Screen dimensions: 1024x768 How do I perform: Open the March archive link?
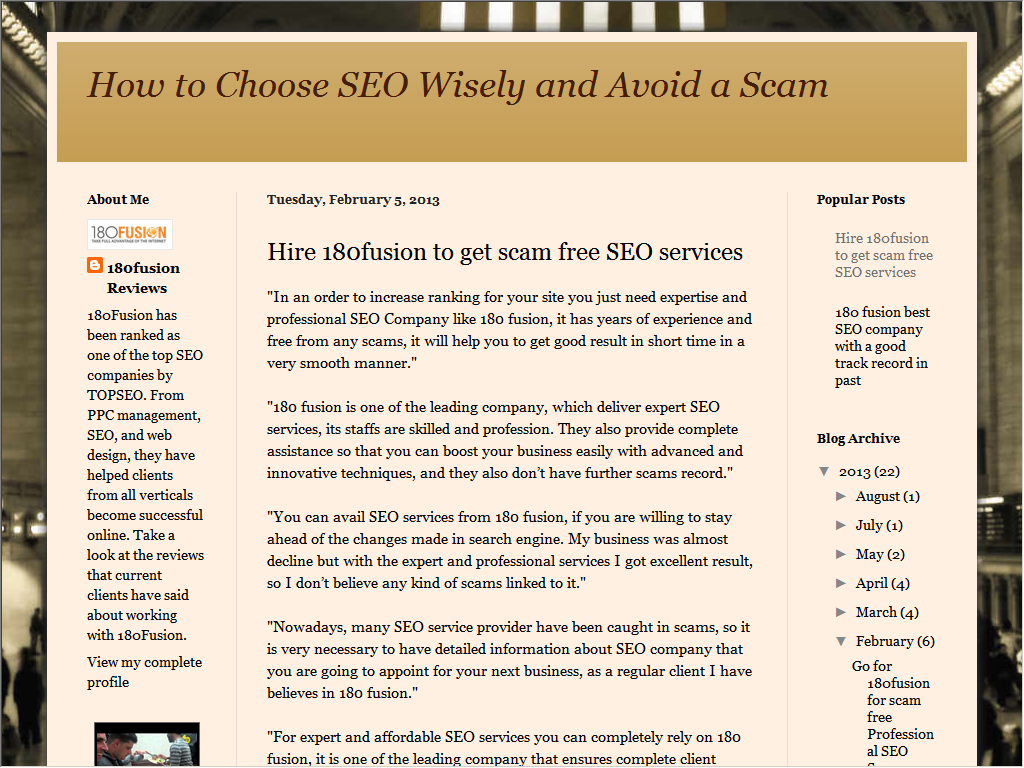(876, 612)
